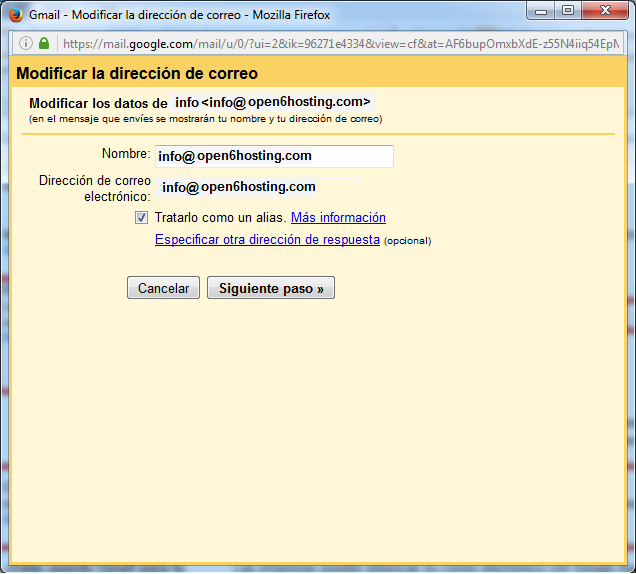The image size is (636, 574).
Task: Click the 'Modificar la dirección de correo' heading
Action: [137, 74]
